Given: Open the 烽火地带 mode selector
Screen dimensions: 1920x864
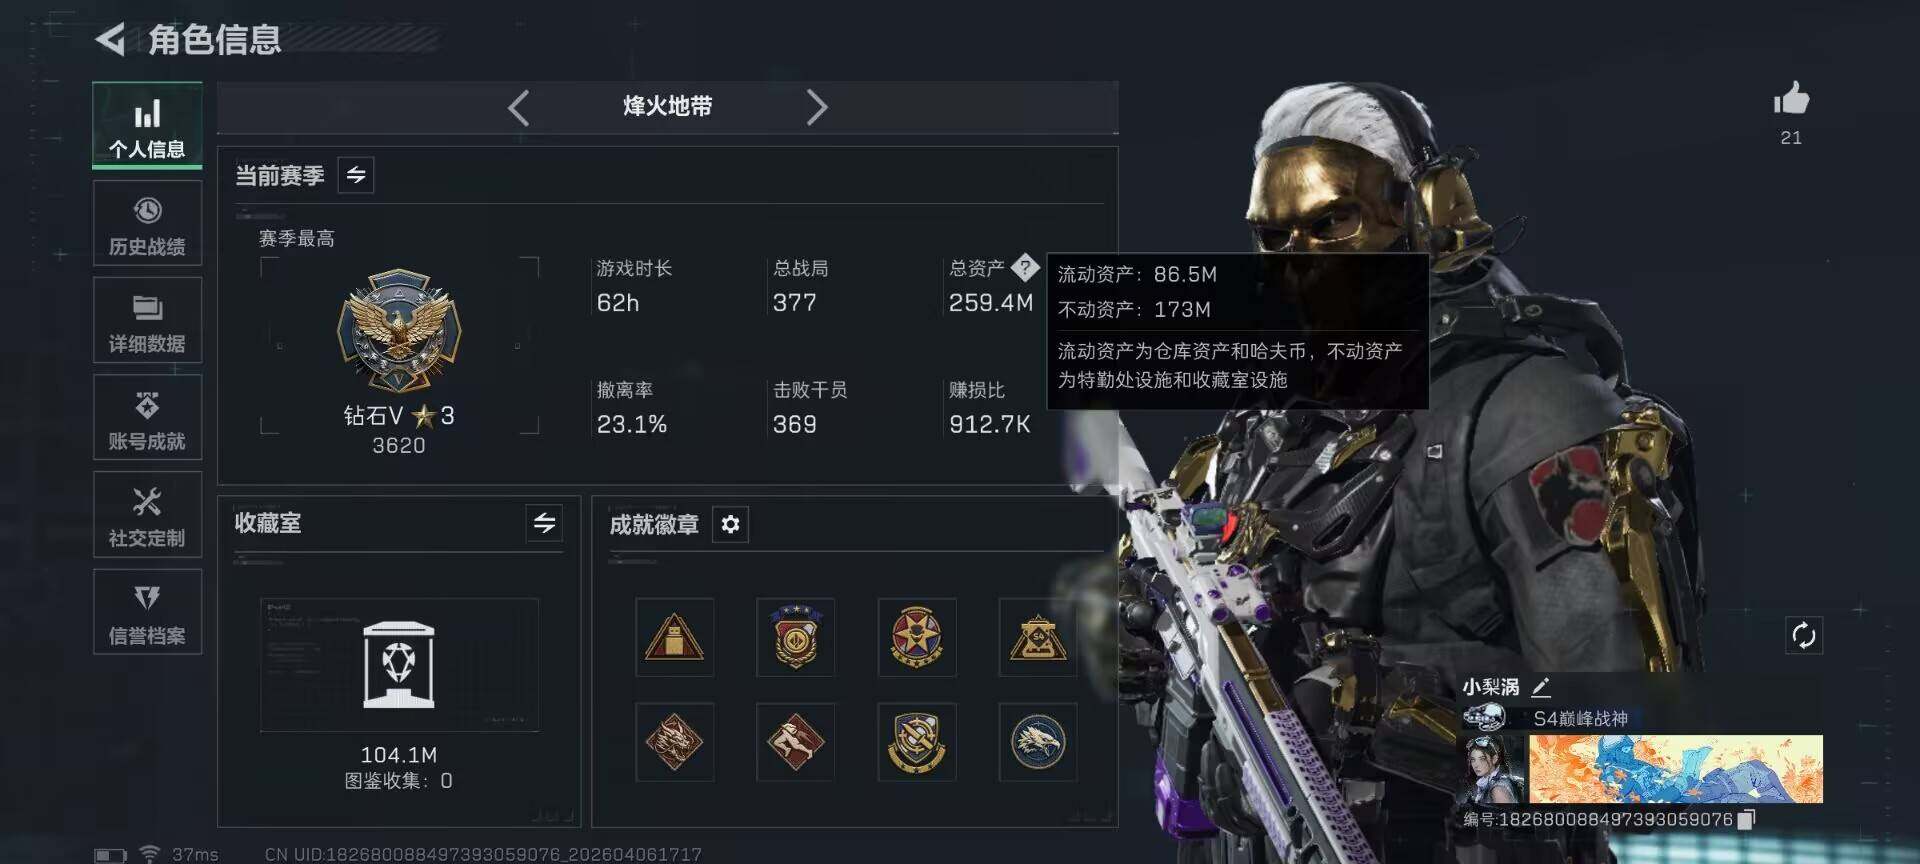Looking at the screenshot, I should coord(667,106).
